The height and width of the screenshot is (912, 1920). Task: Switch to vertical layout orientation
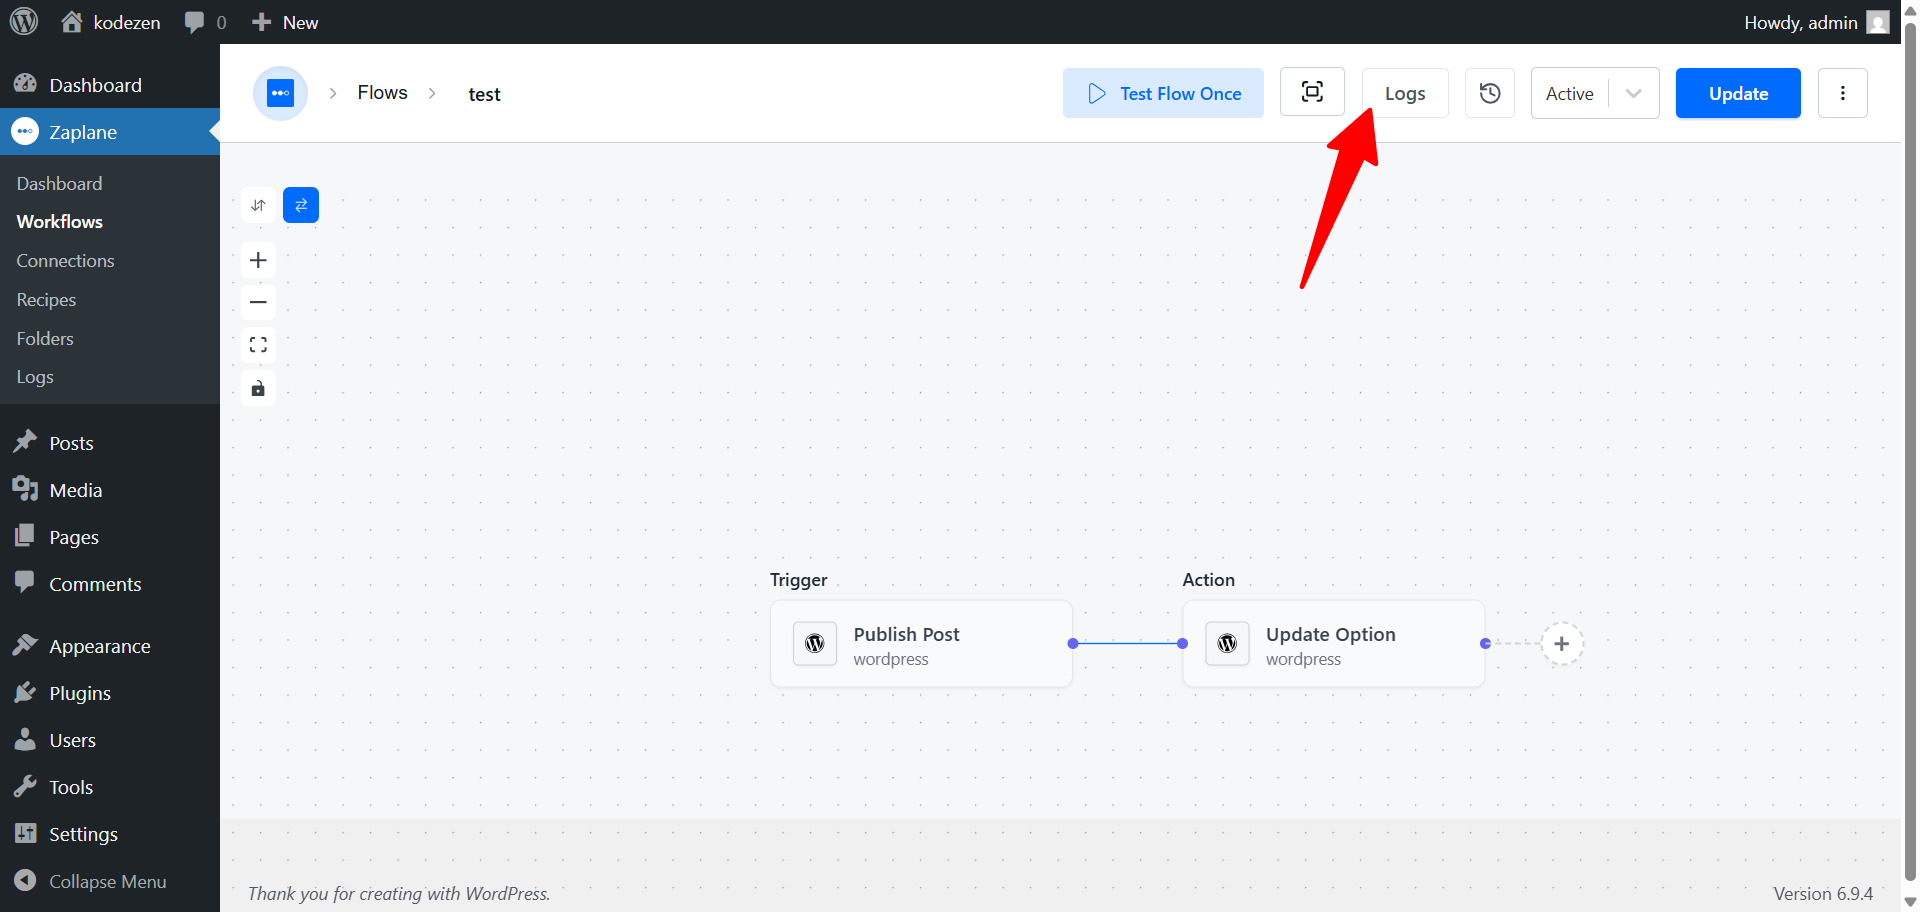pyautogui.click(x=258, y=205)
